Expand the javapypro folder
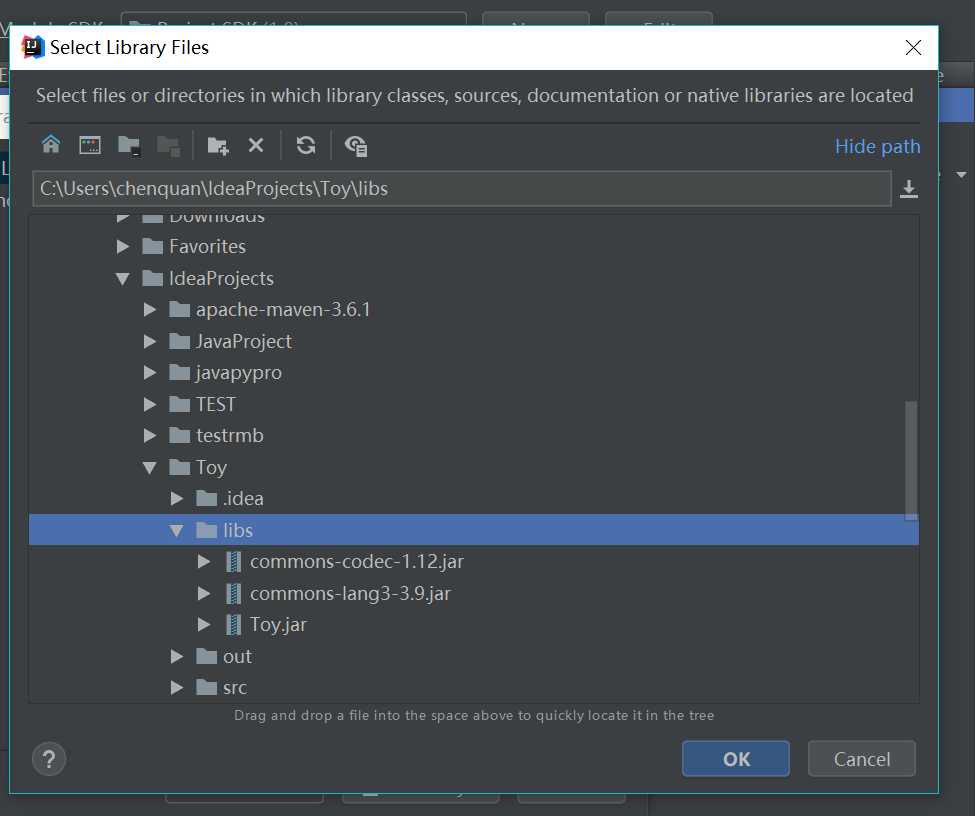 coord(150,372)
